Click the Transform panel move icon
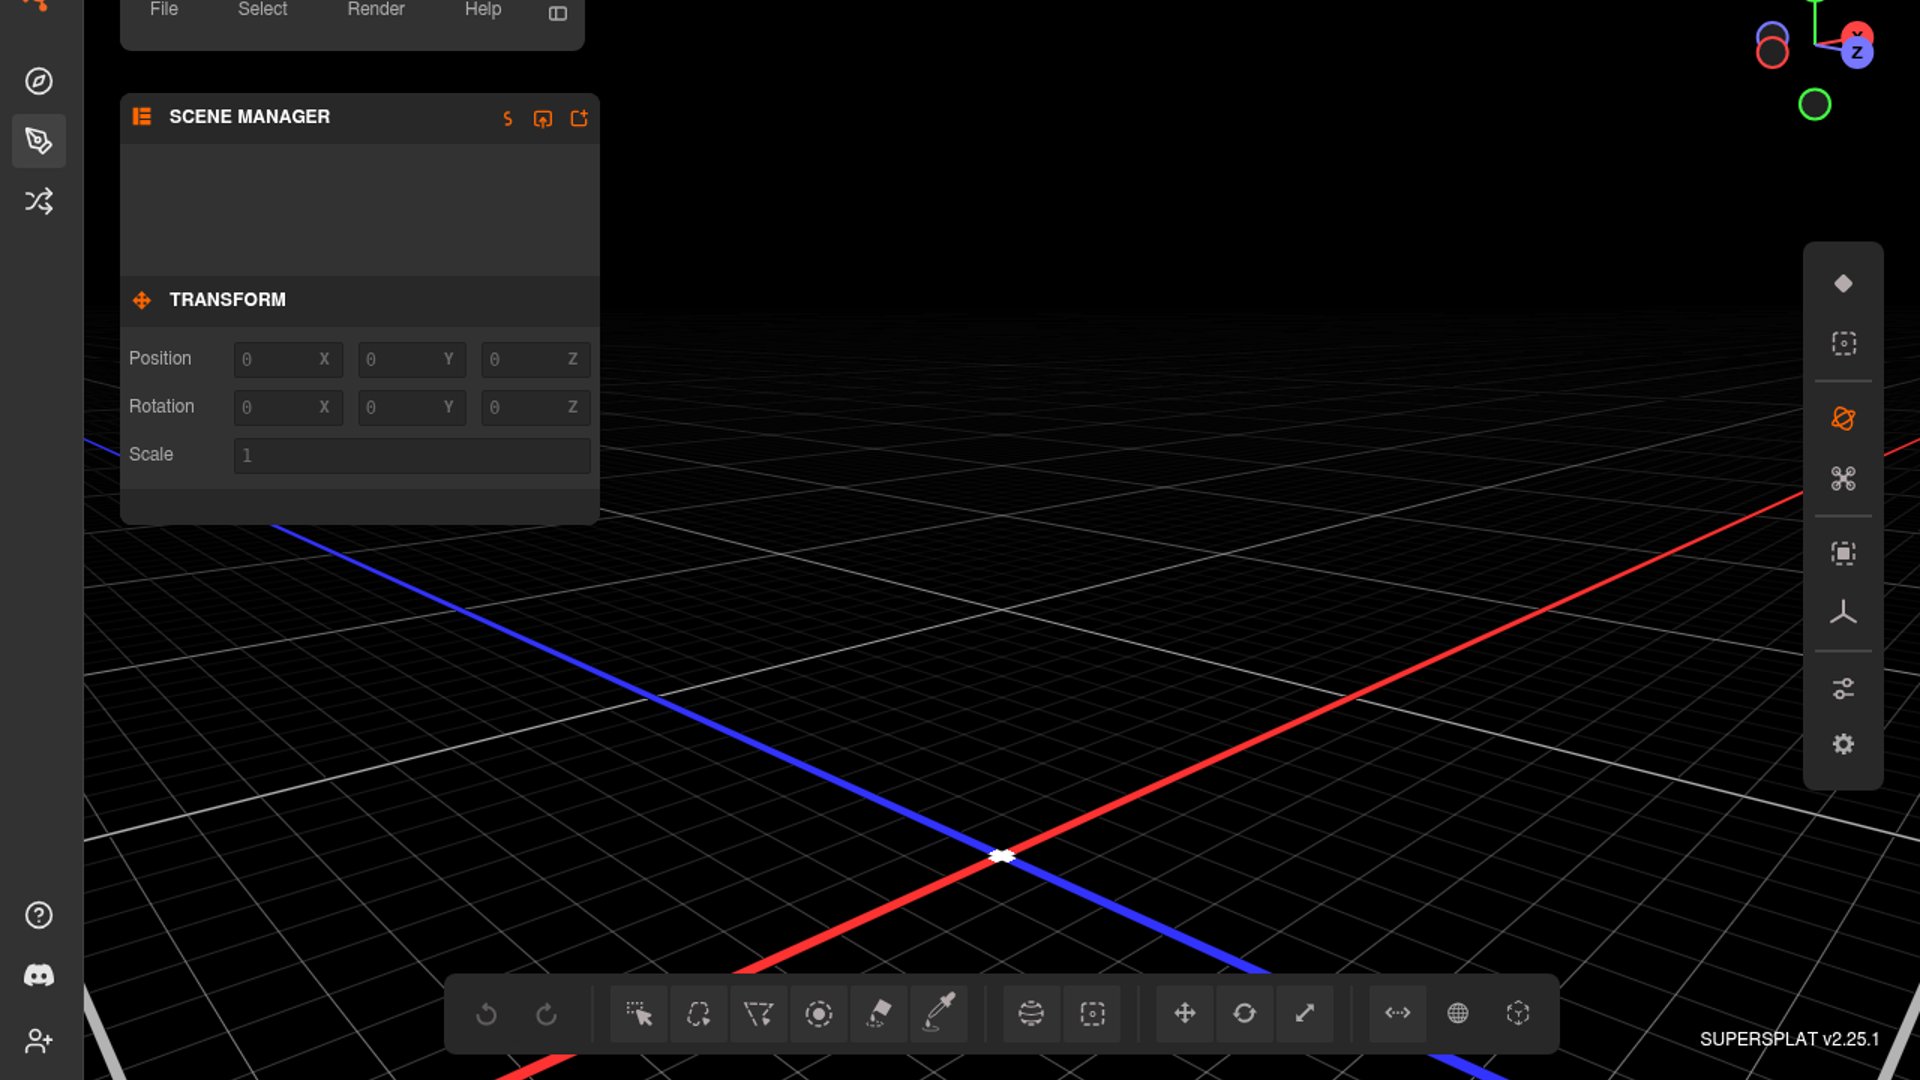 (x=142, y=300)
